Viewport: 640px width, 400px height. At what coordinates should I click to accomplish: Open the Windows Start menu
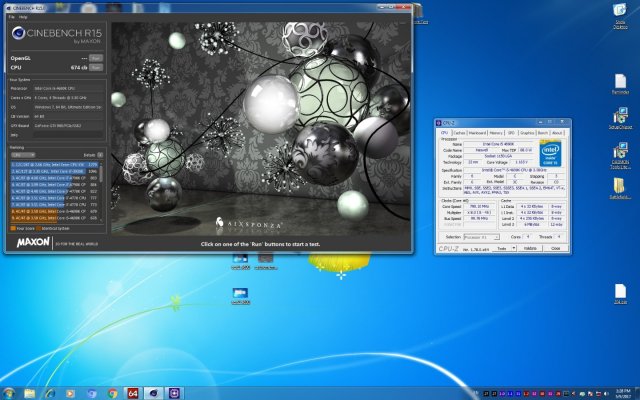tap(8, 393)
